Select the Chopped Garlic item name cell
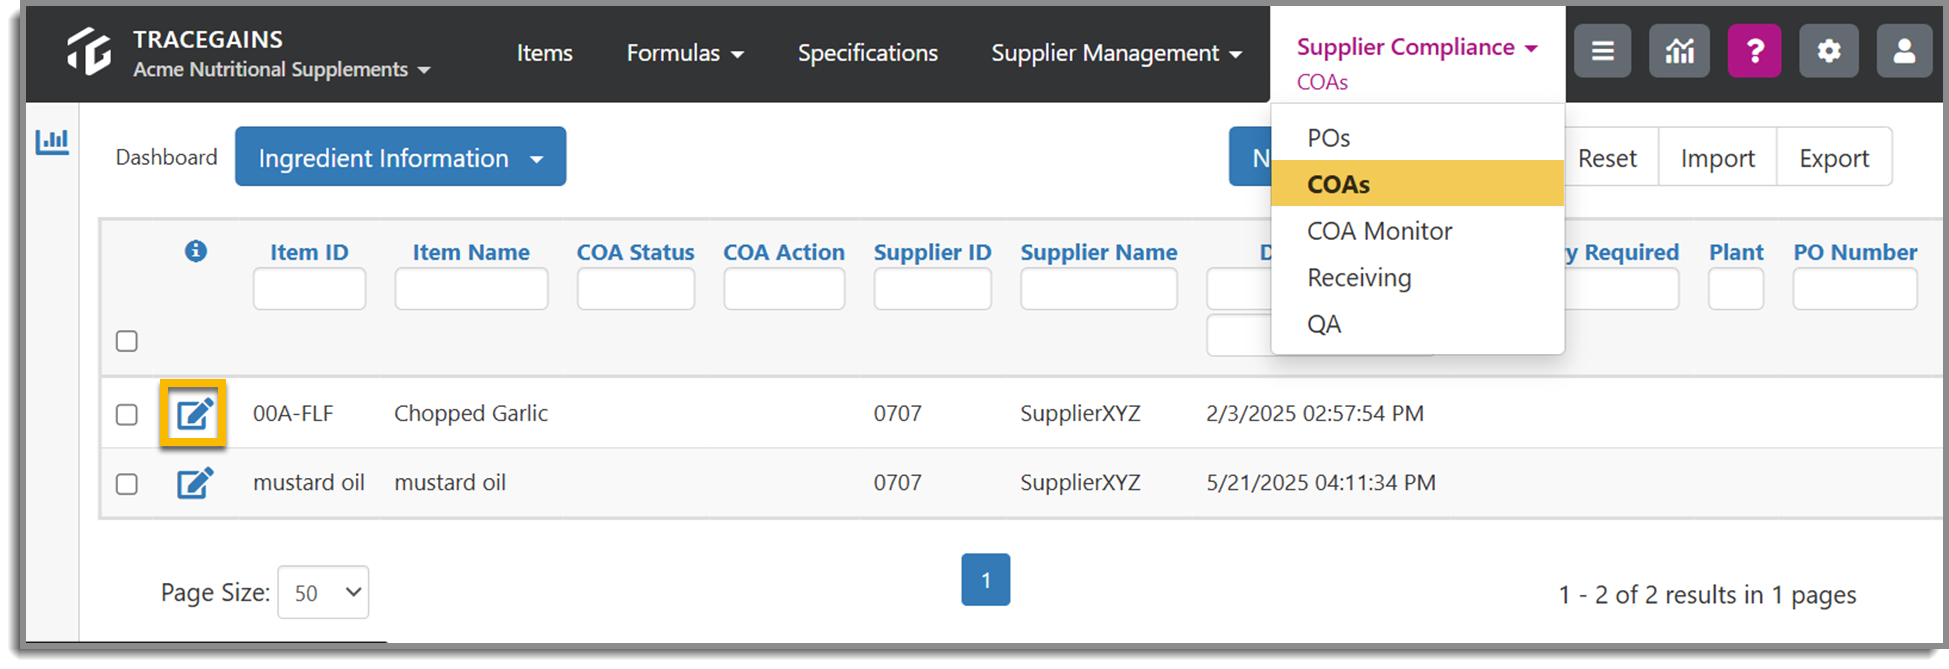 471,413
